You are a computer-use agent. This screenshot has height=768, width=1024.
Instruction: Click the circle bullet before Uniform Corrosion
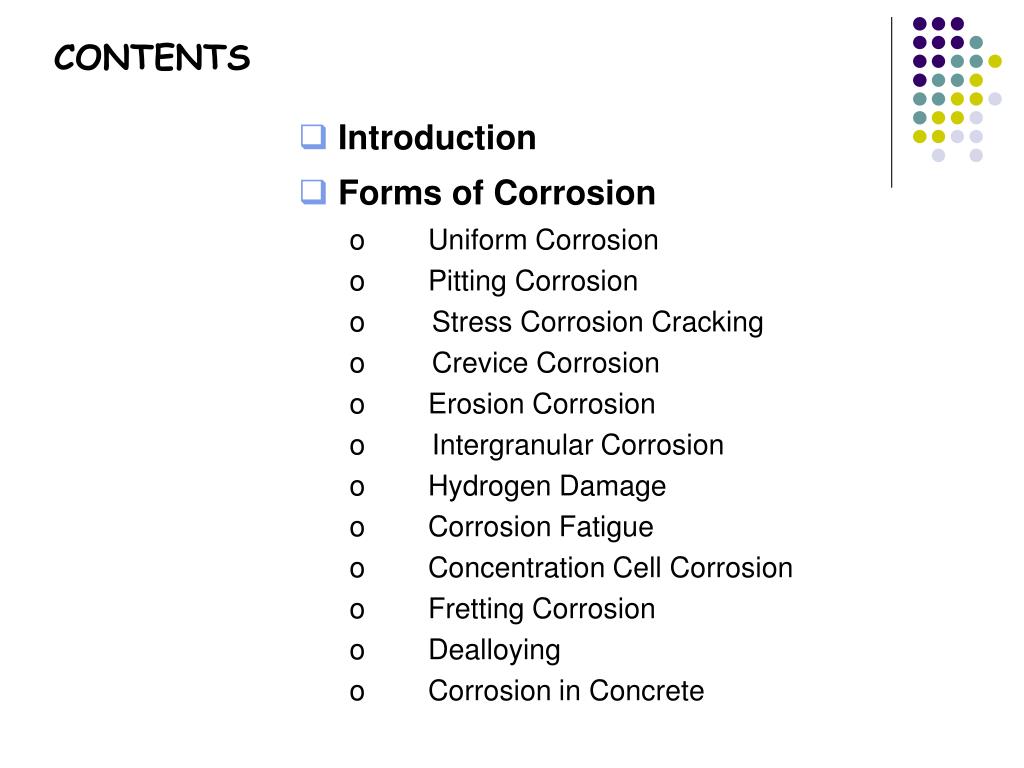tap(357, 242)
